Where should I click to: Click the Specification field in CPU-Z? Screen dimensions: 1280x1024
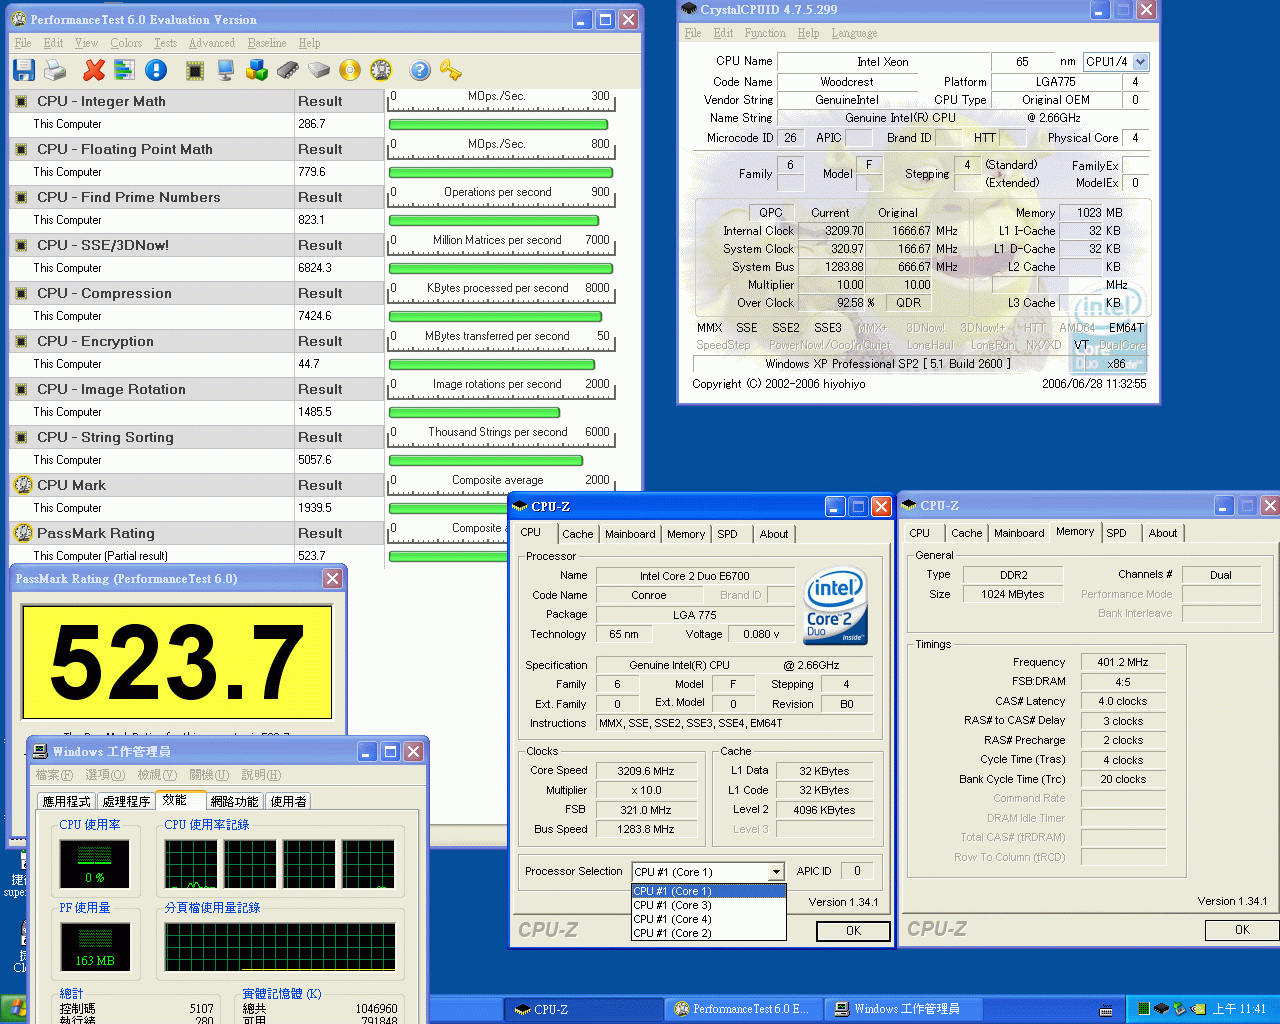click(x=734, y=665)
